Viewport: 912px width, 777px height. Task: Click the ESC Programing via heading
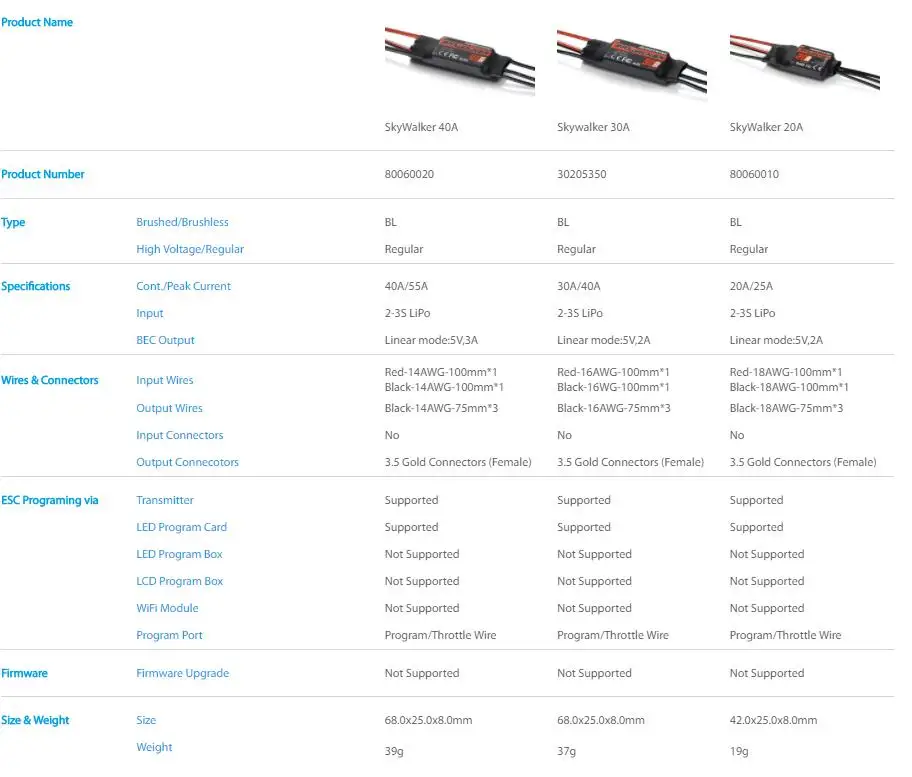(49, 500)
